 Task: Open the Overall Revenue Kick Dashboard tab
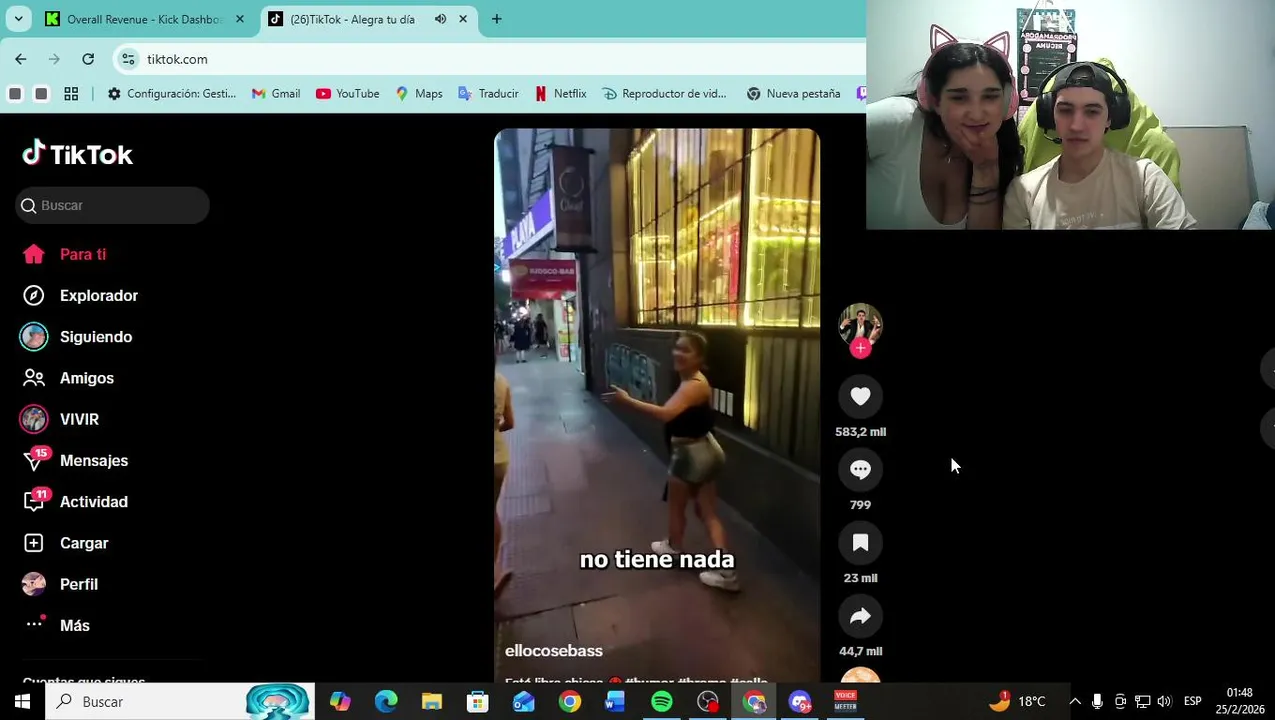click(x=143, y=19)
